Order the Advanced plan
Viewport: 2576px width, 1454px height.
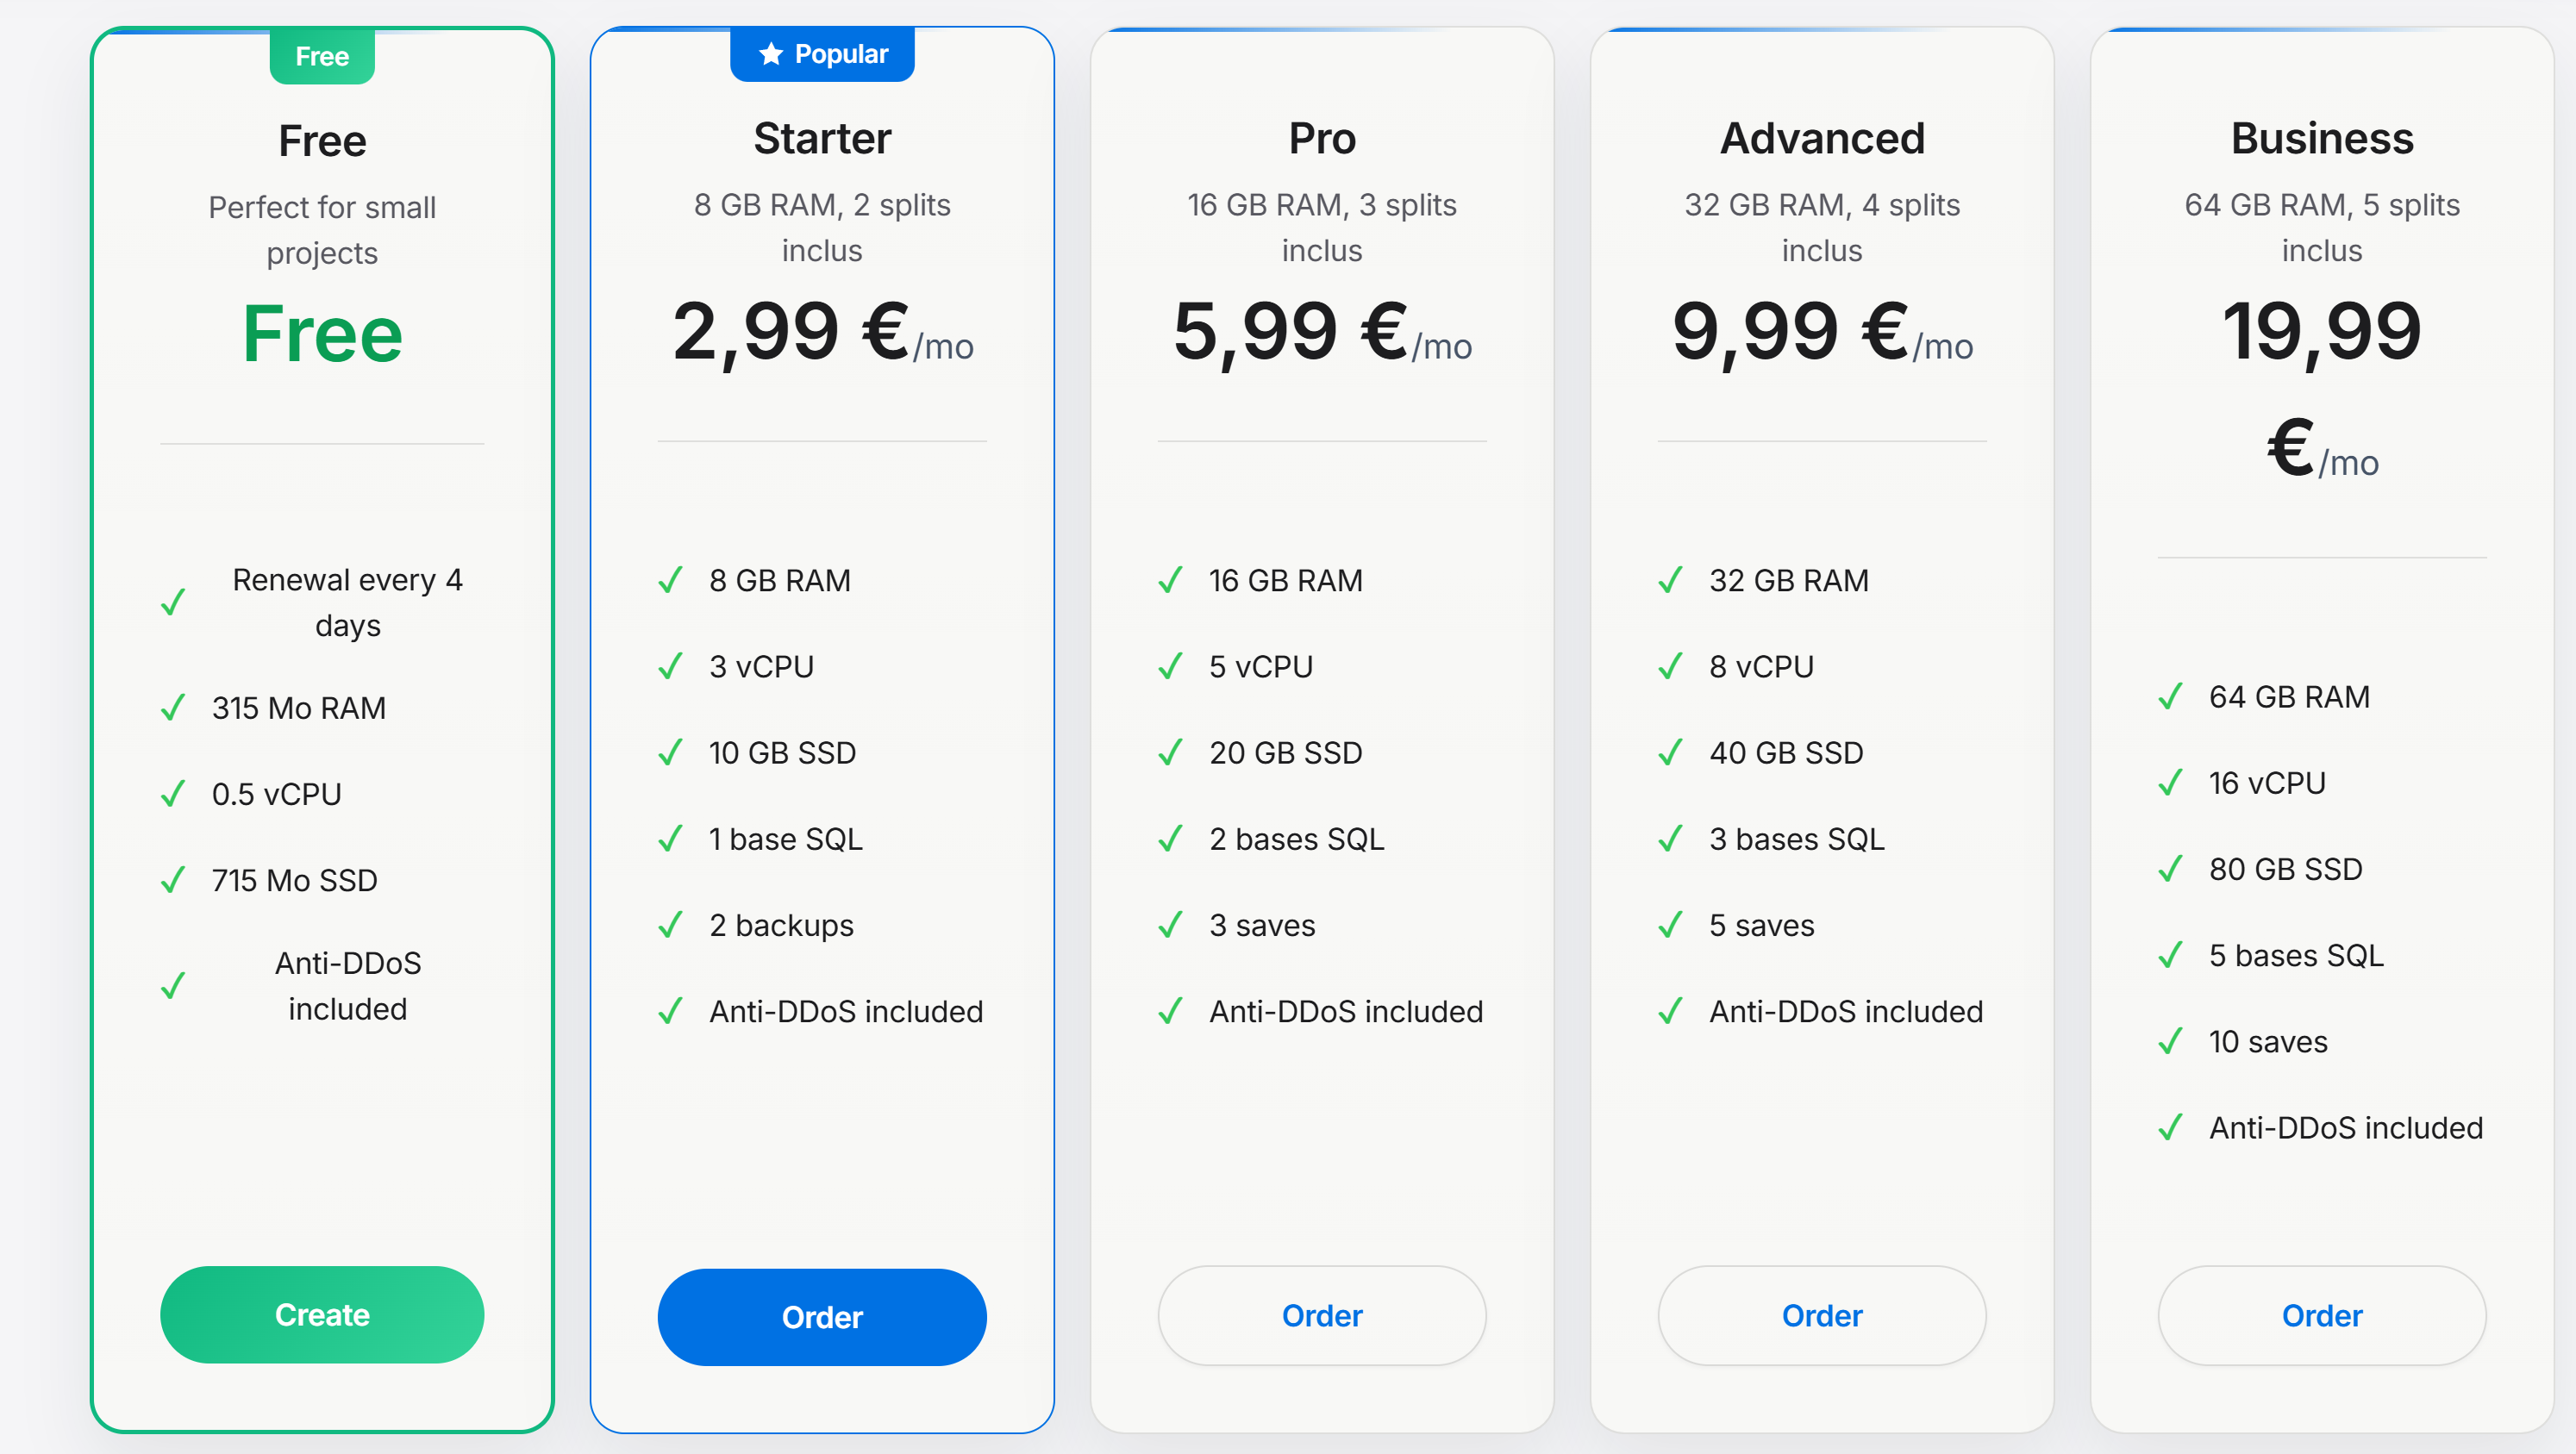point(1822,1315)
